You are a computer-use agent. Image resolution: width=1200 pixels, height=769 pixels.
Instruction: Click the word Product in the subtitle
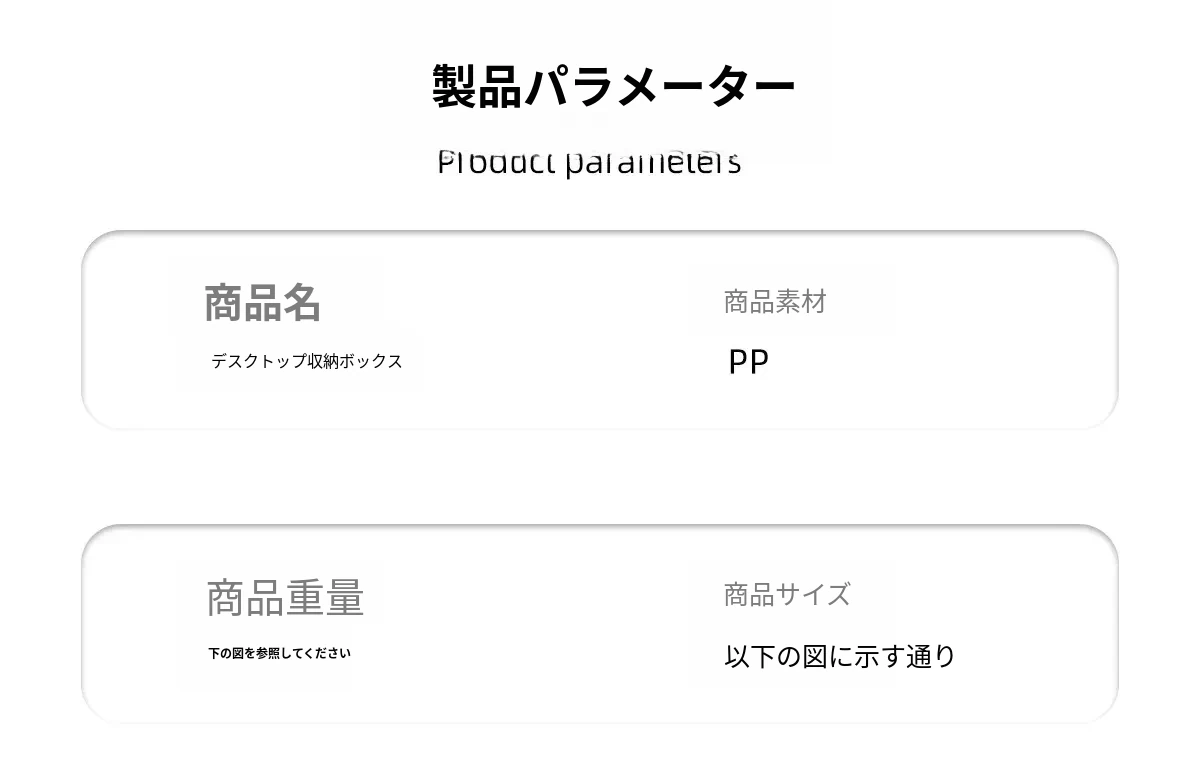click(x=496, y=162)
